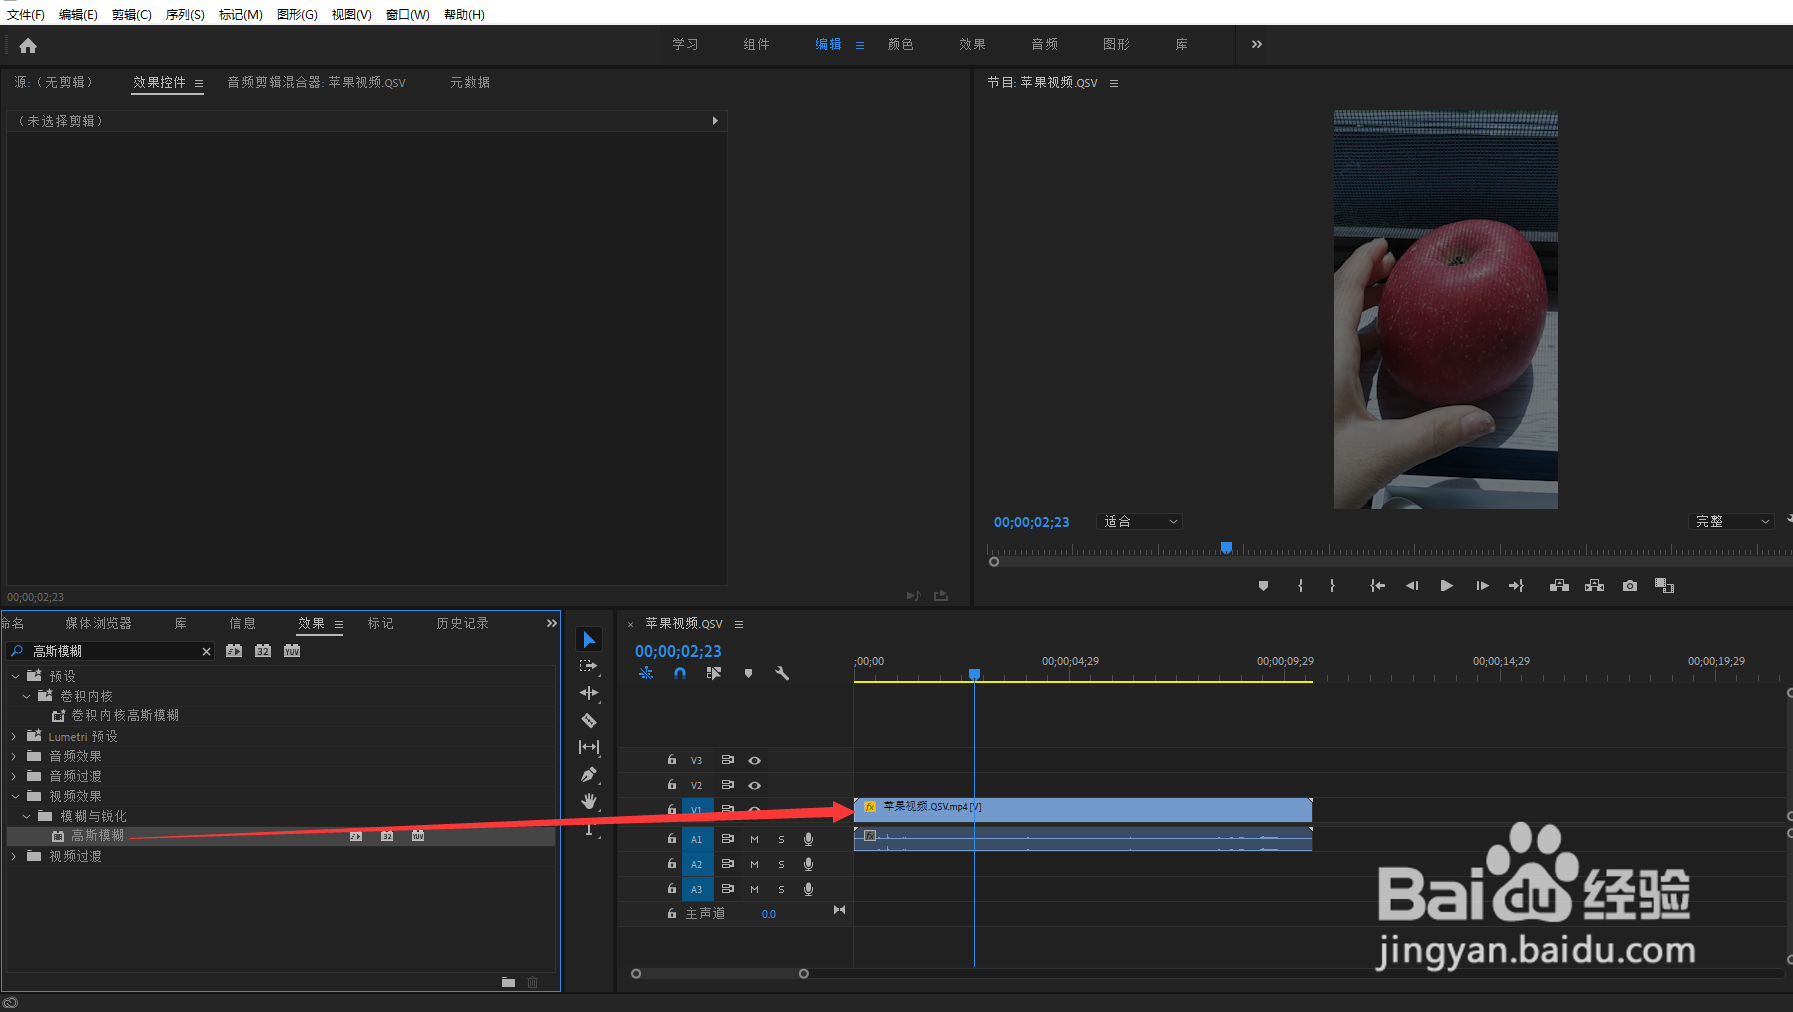This screenshot has height=1012, width=1793.
Task: Select the Pen tool
Action: [x=589, y=774]
